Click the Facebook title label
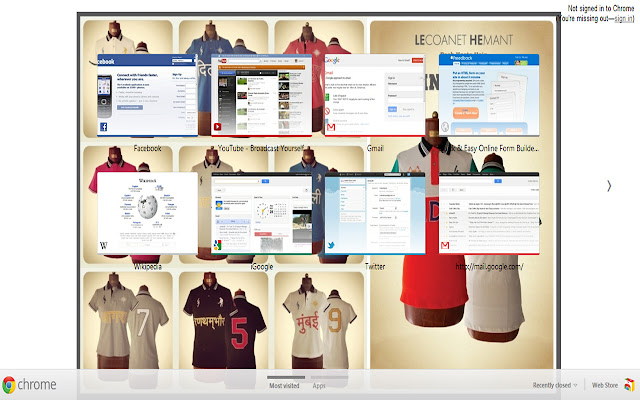640x400 pixels. click(147, 148)
